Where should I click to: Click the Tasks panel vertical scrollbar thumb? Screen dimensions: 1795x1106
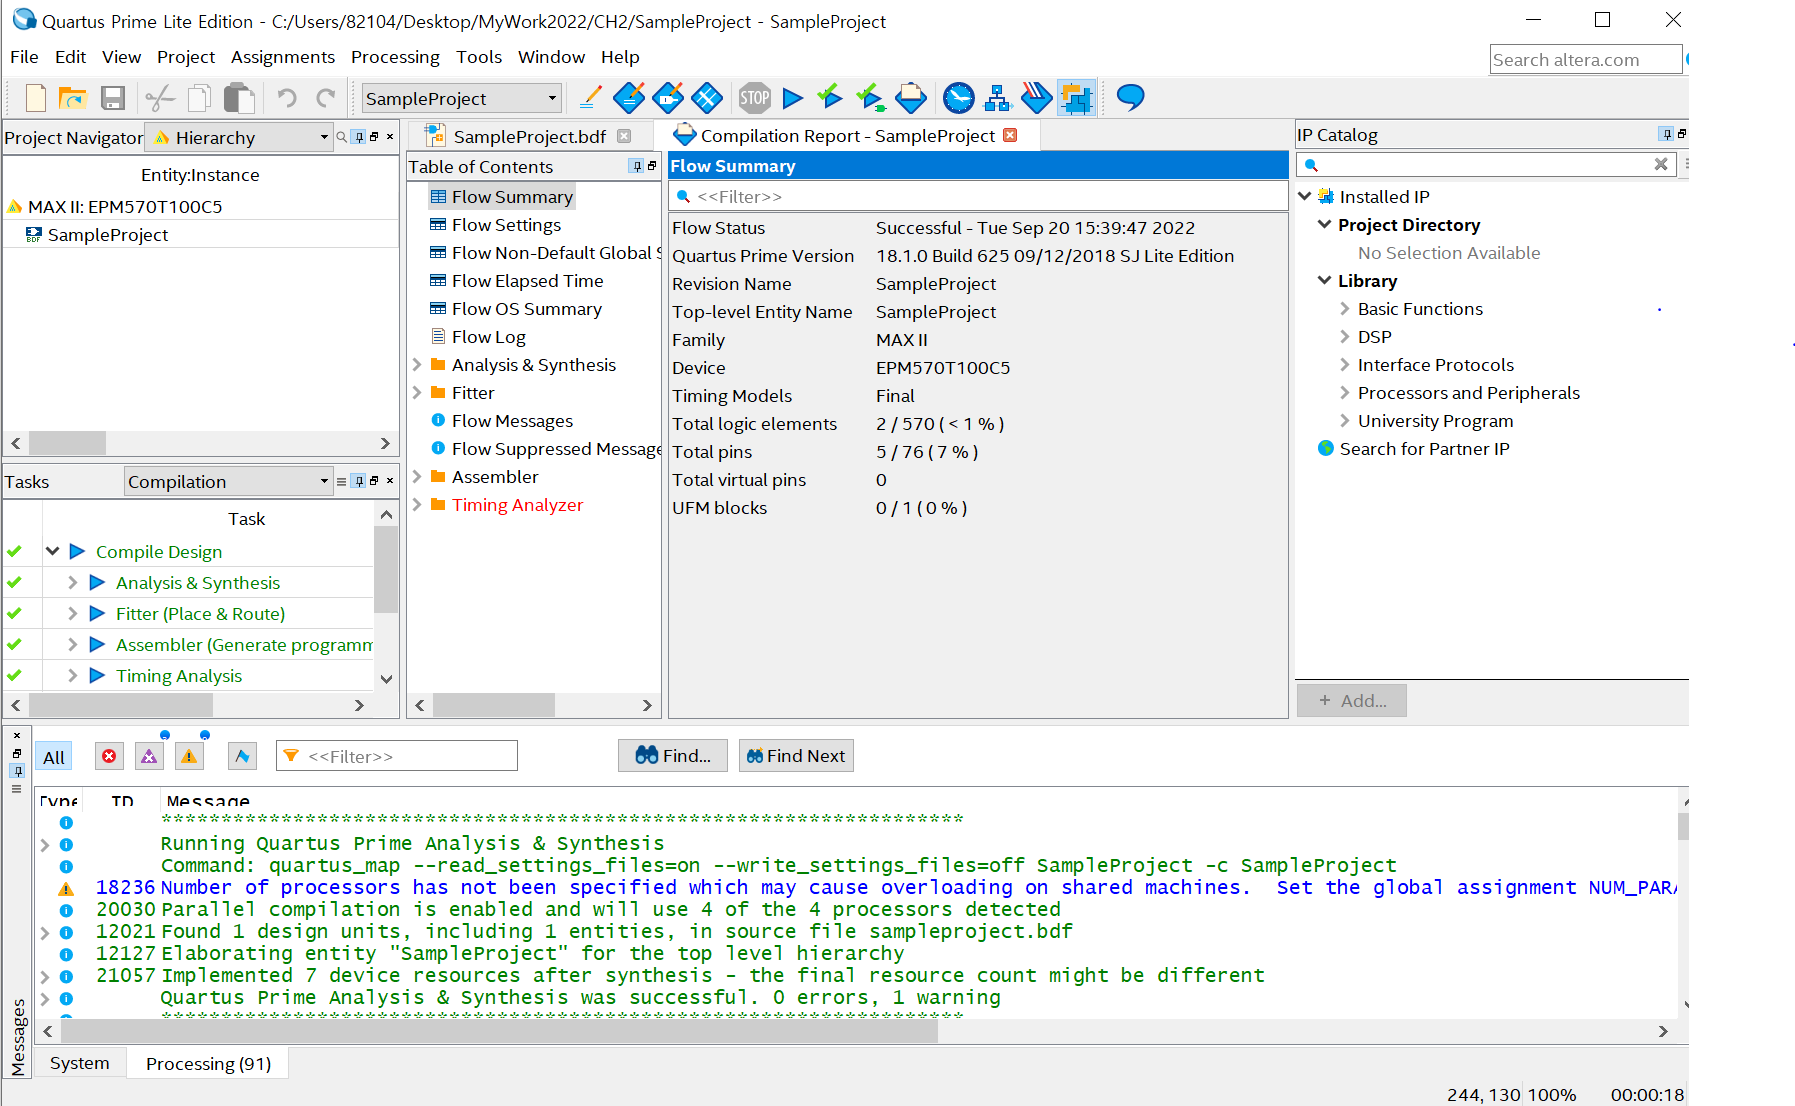(386, 570)
